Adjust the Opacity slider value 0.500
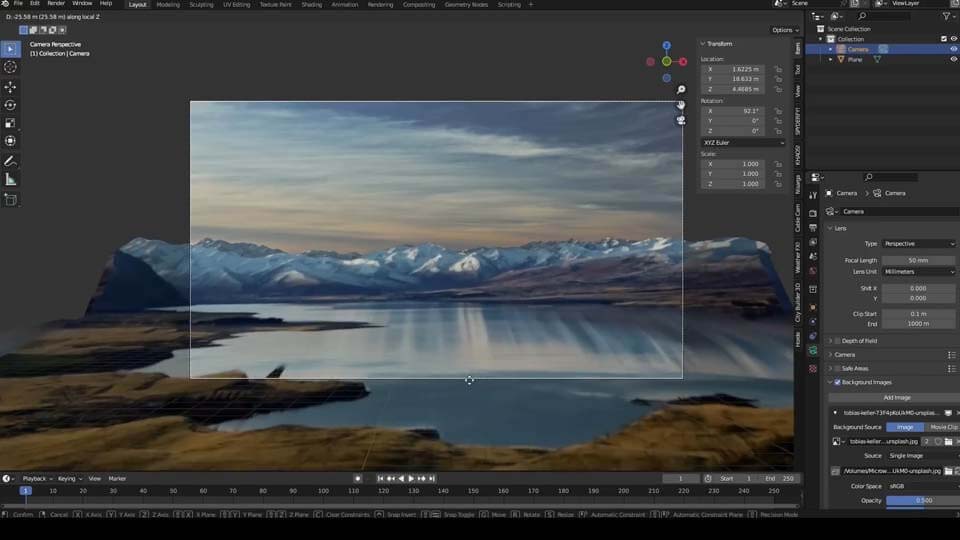Viewport: 960px width, 540px height. coord(923,501)
